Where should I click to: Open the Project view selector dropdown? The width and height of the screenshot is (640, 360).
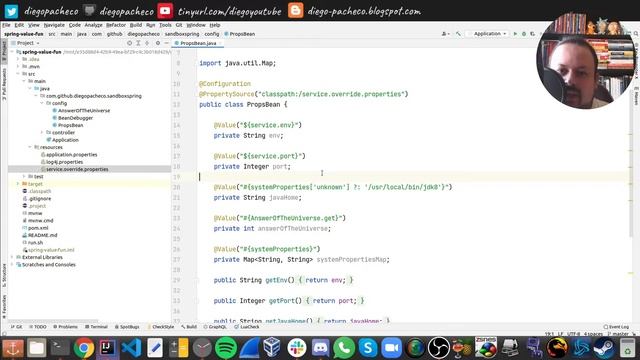[x=28, y=43]
